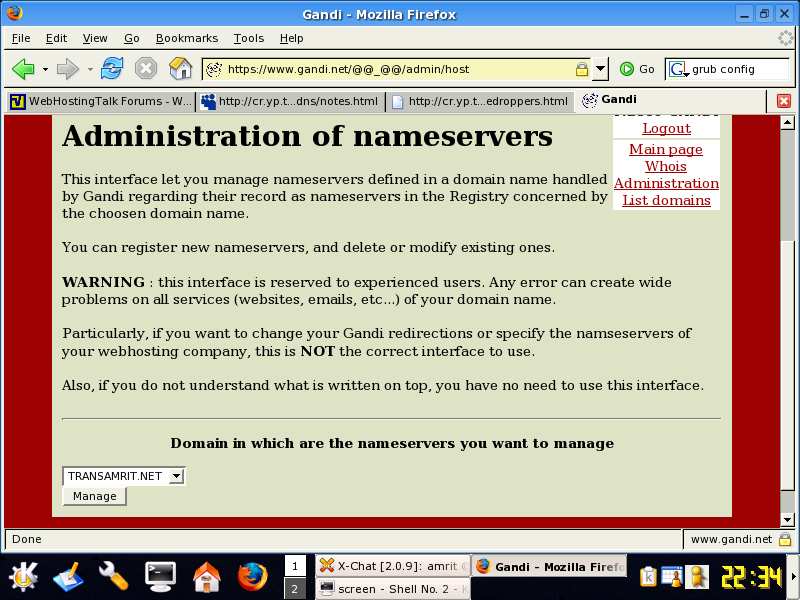
Task: Open the Home folder icon in the panel
Action: pyautogui.click(x=206, y=578)
